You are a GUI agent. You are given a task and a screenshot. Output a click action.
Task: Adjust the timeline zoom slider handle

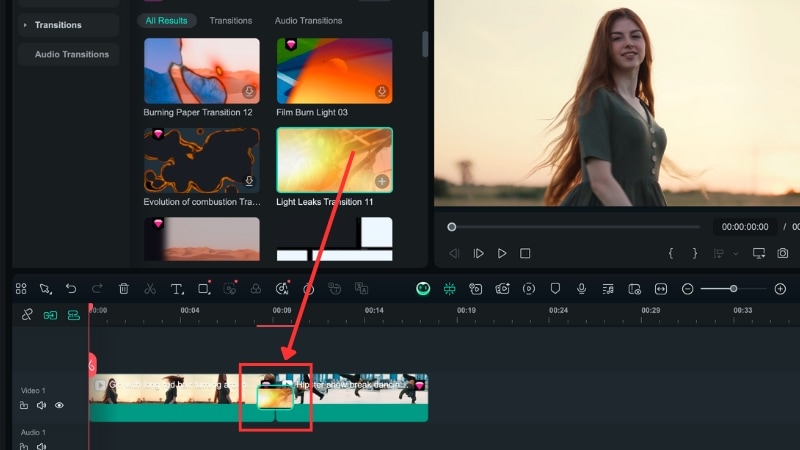click(x=733, y=289)
